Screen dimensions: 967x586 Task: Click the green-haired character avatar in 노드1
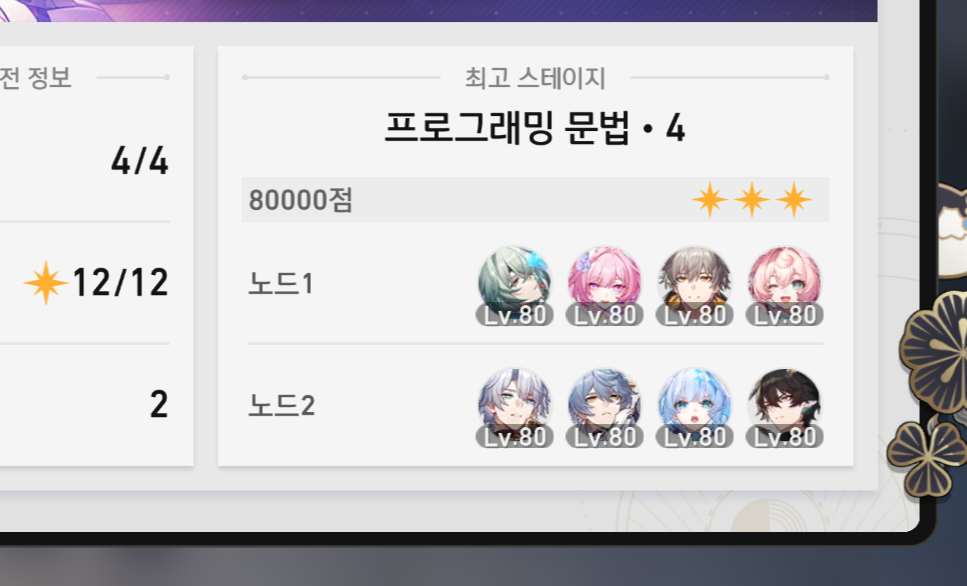pos(514,286)
